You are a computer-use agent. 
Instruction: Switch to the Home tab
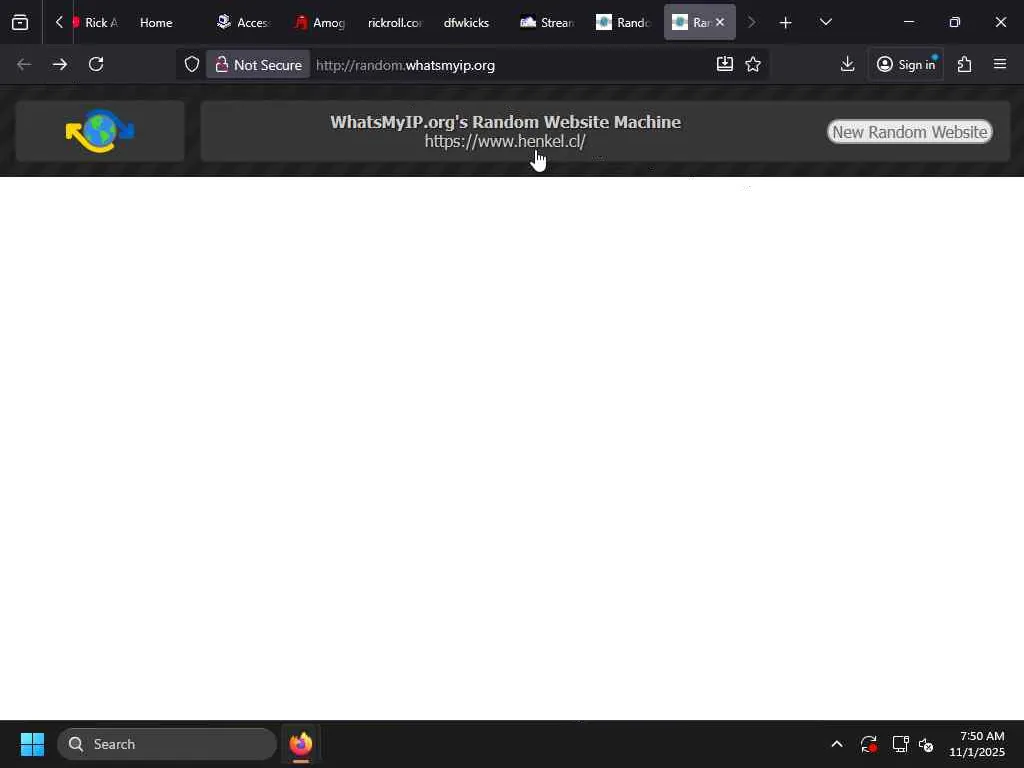156,22
